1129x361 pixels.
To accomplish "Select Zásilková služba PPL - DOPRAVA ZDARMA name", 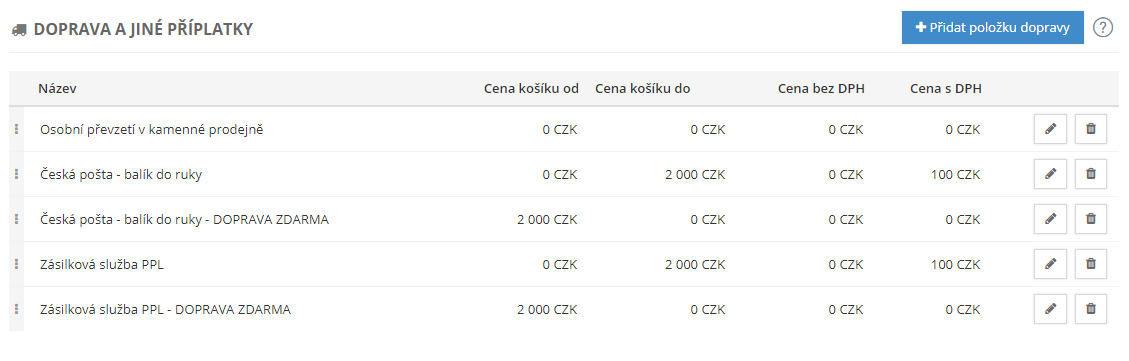I will tap(166, 310).
